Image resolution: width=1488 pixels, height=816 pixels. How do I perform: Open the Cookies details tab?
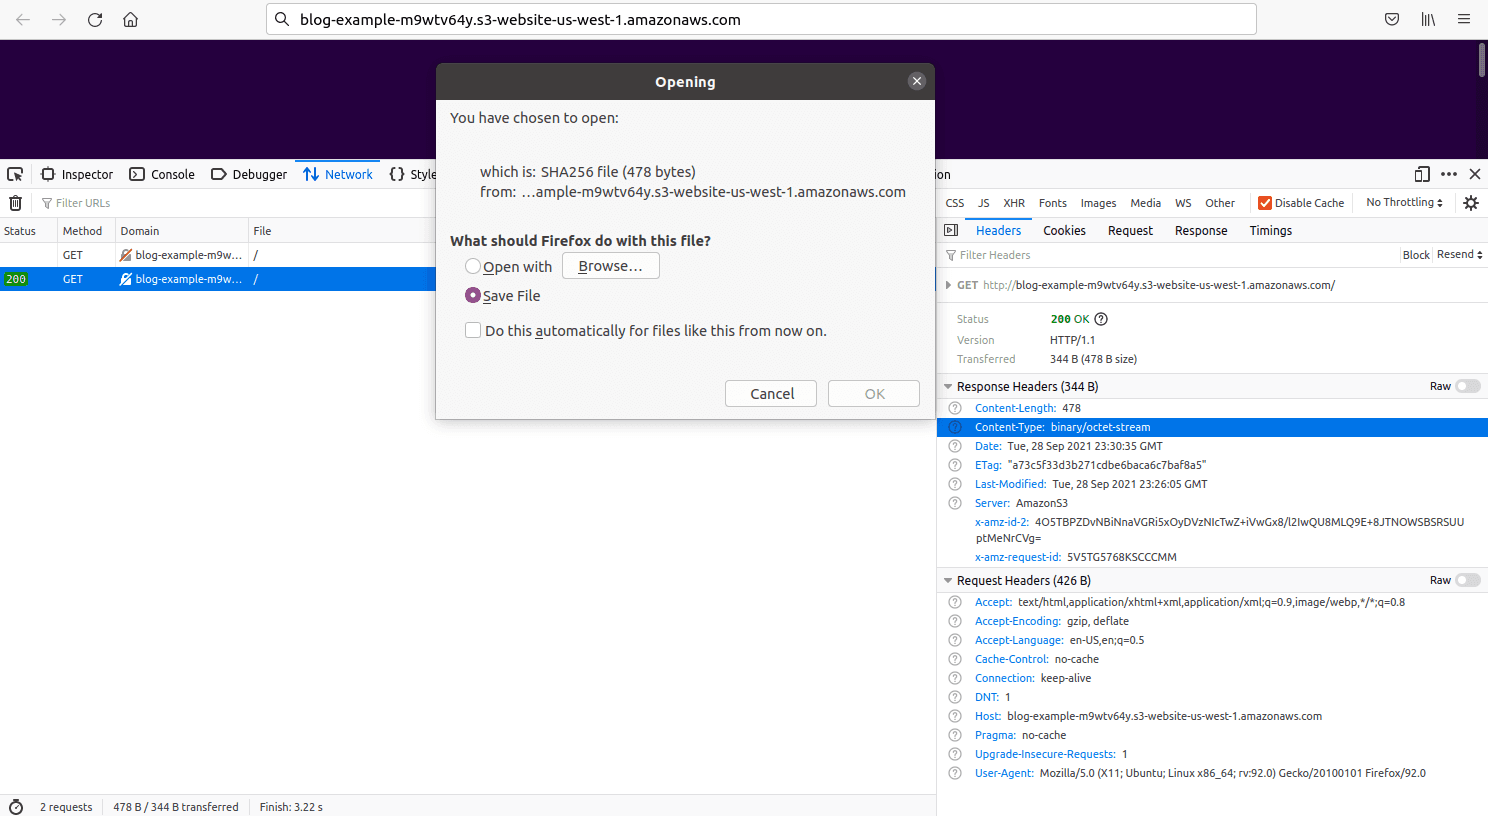(1064, 230)
